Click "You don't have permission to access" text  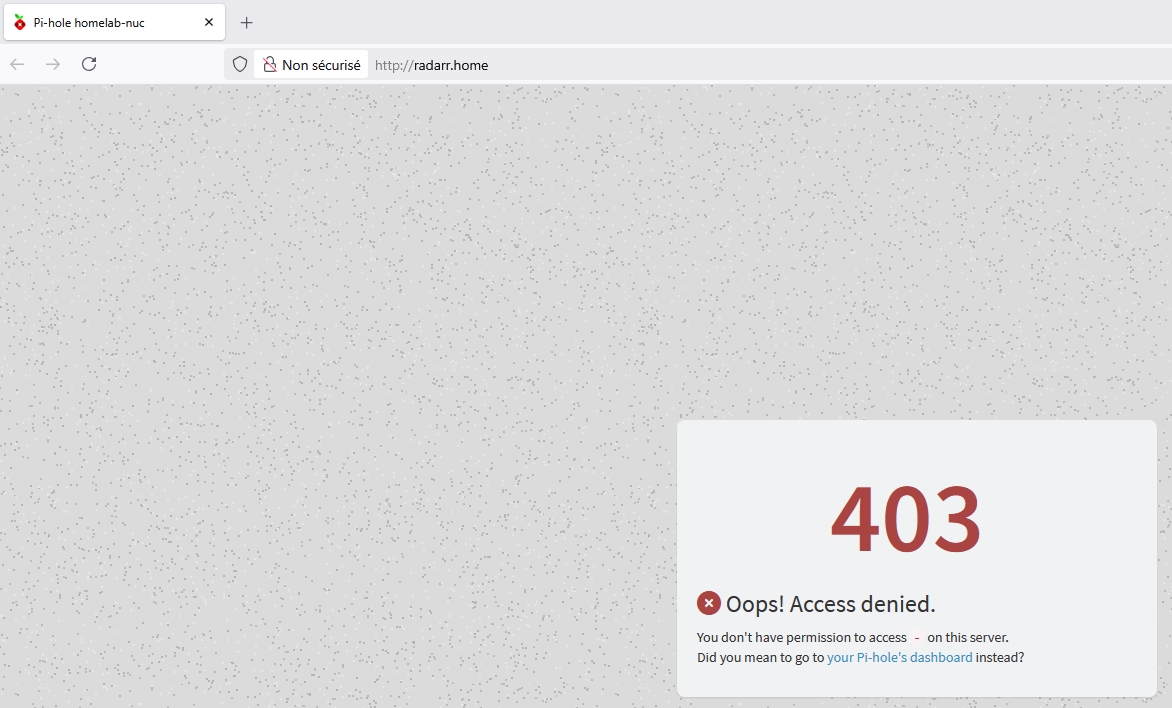(x=801, y=638)
